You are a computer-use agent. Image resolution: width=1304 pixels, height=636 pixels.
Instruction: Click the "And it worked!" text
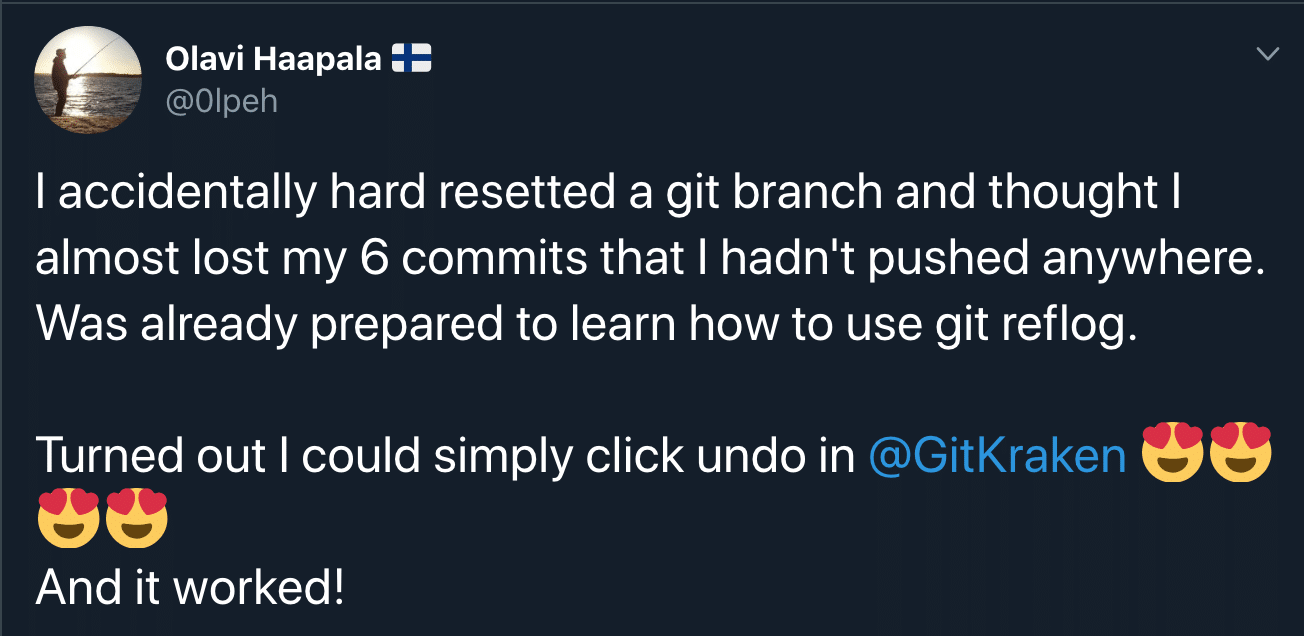coord(191,589)
